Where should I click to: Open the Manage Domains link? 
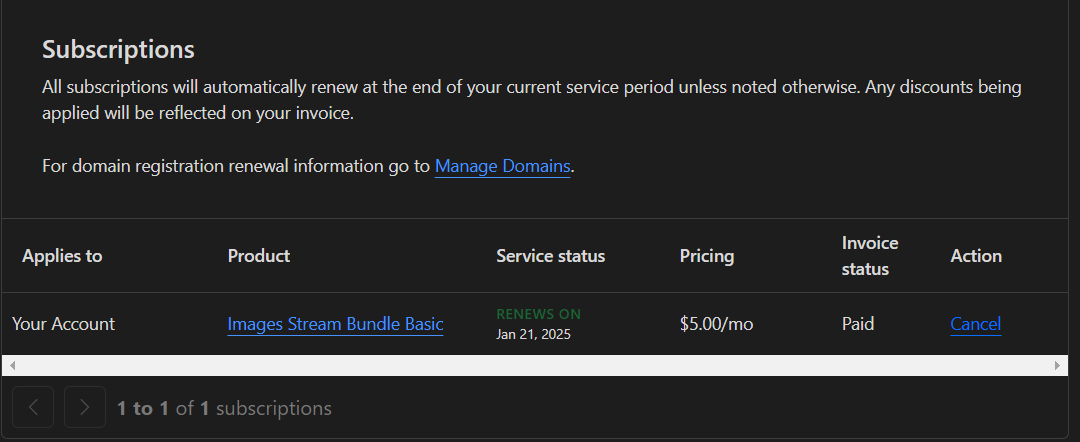coord(502,166)
